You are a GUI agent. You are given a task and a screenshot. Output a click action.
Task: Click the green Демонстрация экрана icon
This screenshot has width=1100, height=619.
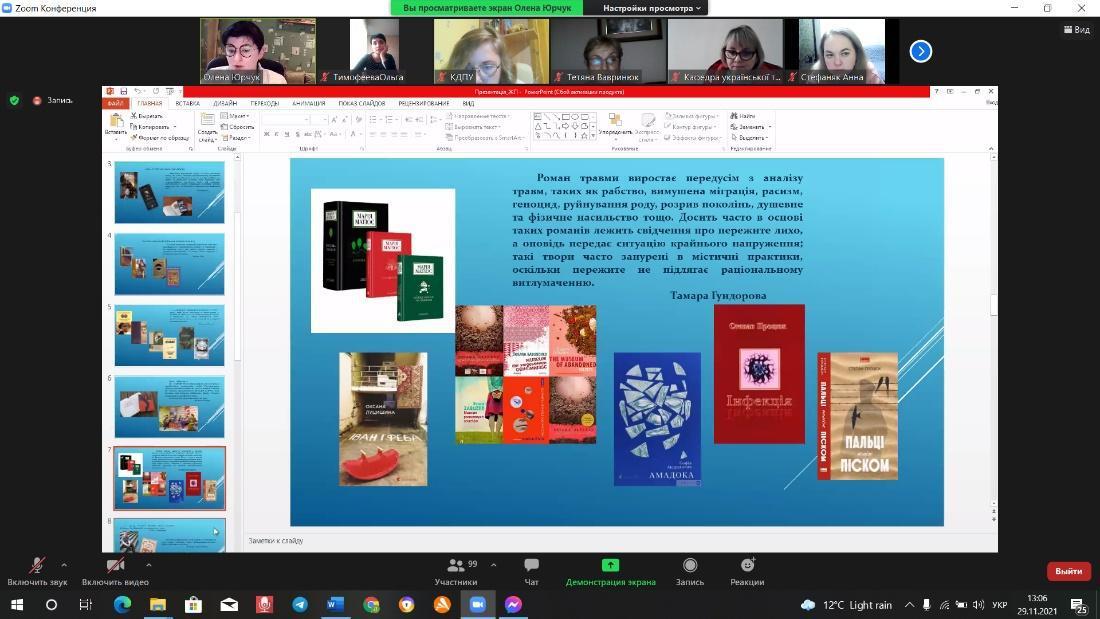coord(610,566)
